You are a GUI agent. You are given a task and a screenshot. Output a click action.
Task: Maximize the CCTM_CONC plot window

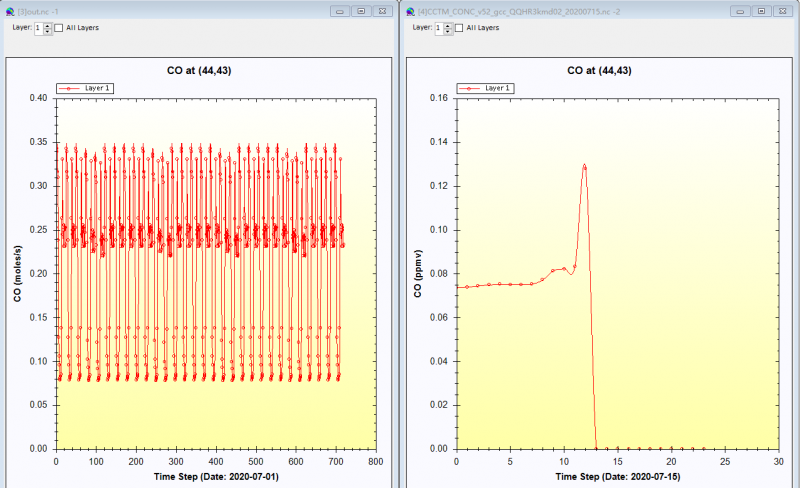click(761, 11)
